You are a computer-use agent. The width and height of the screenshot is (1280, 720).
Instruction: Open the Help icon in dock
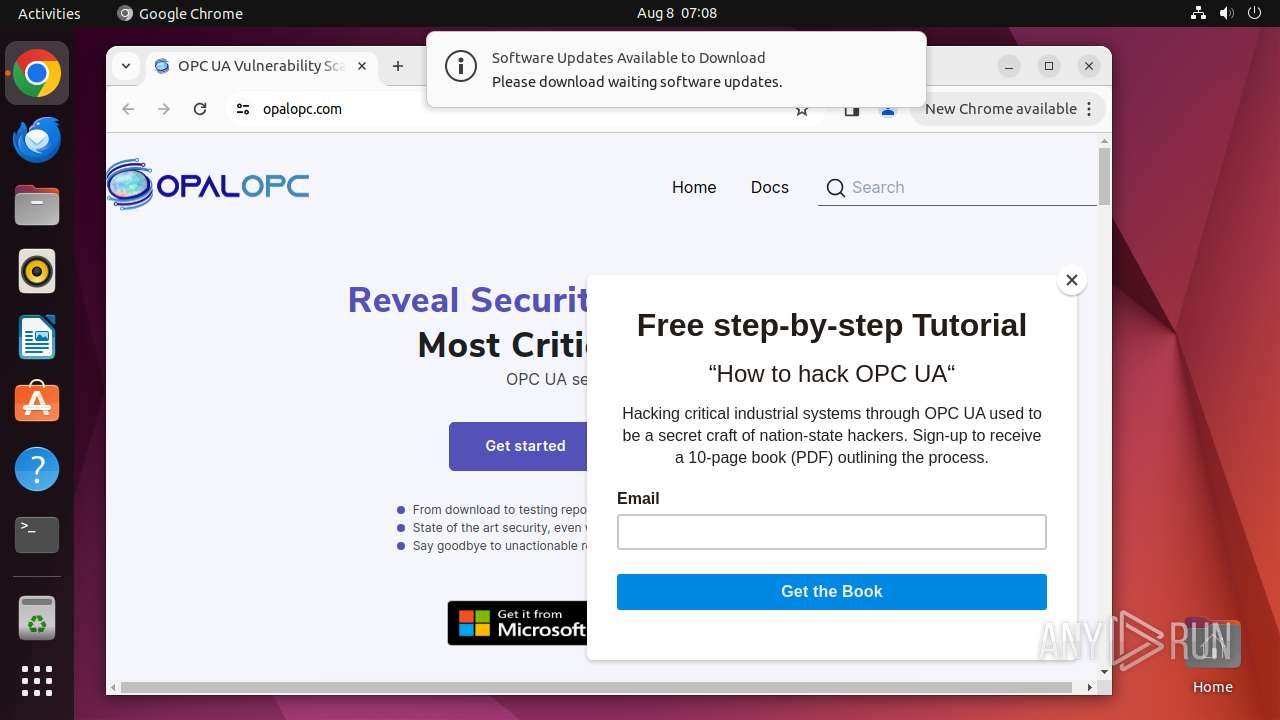coord(37,469)
